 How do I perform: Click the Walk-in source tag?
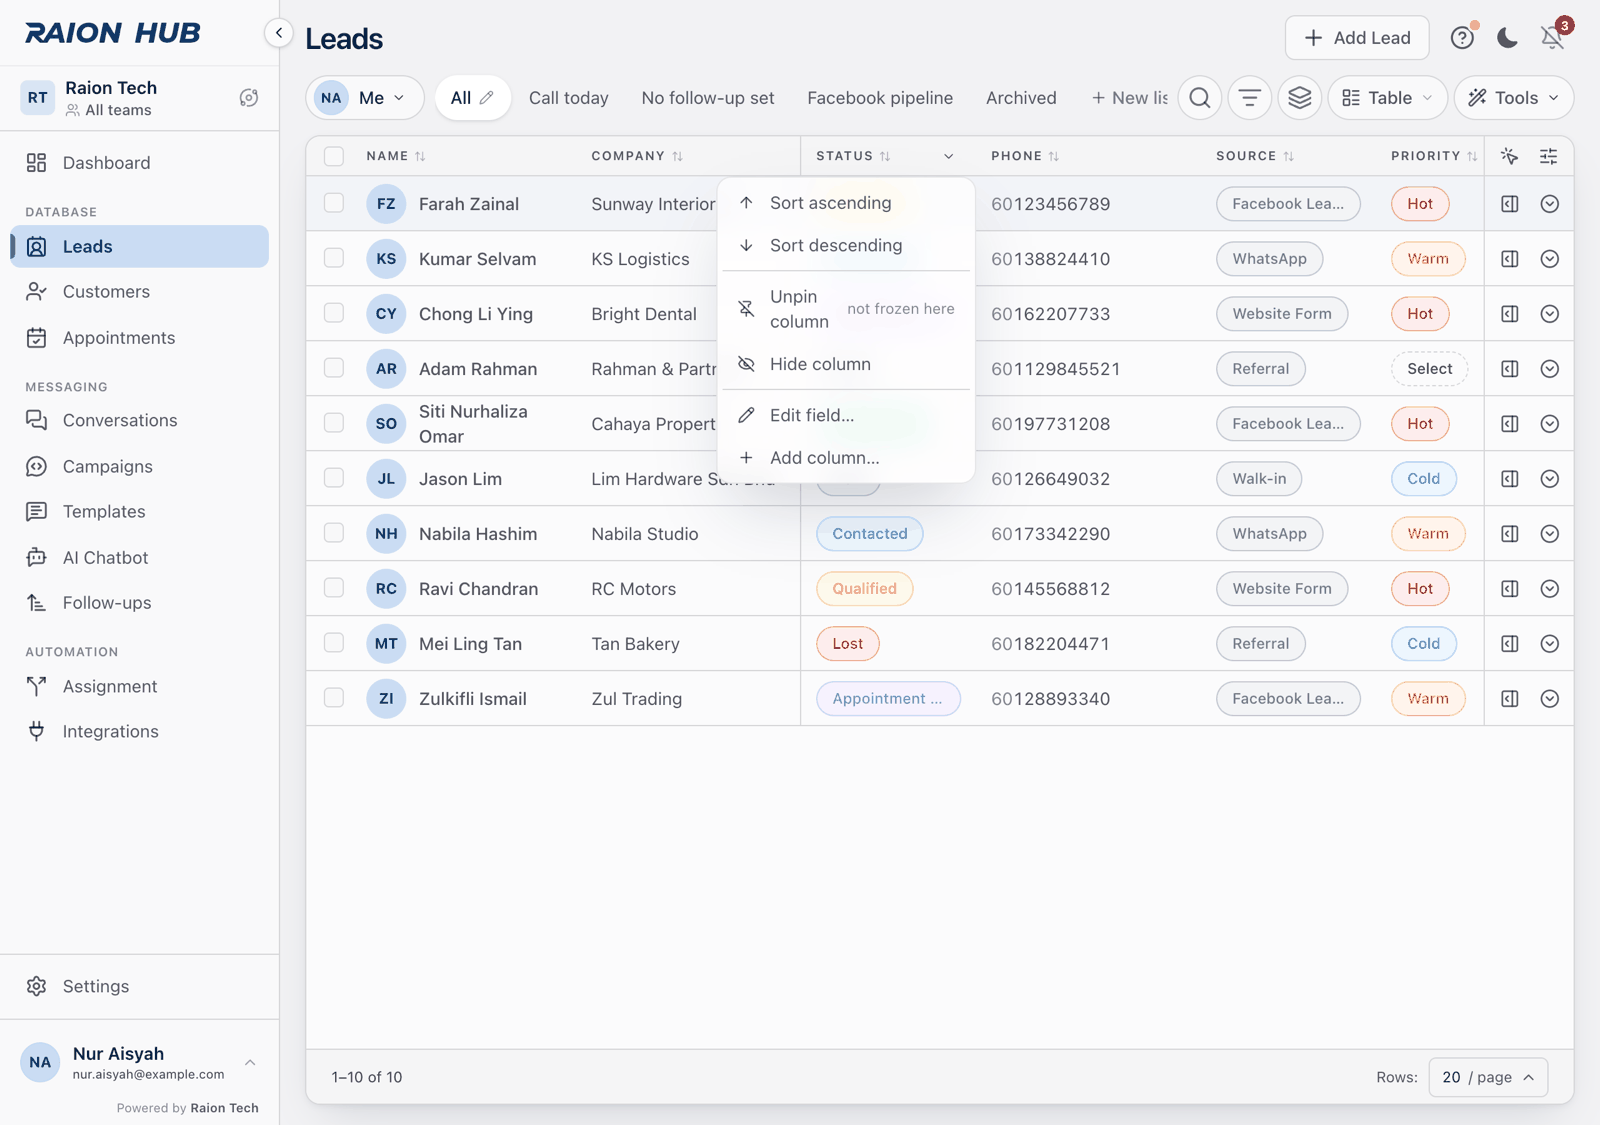[x=1259, y=479]
